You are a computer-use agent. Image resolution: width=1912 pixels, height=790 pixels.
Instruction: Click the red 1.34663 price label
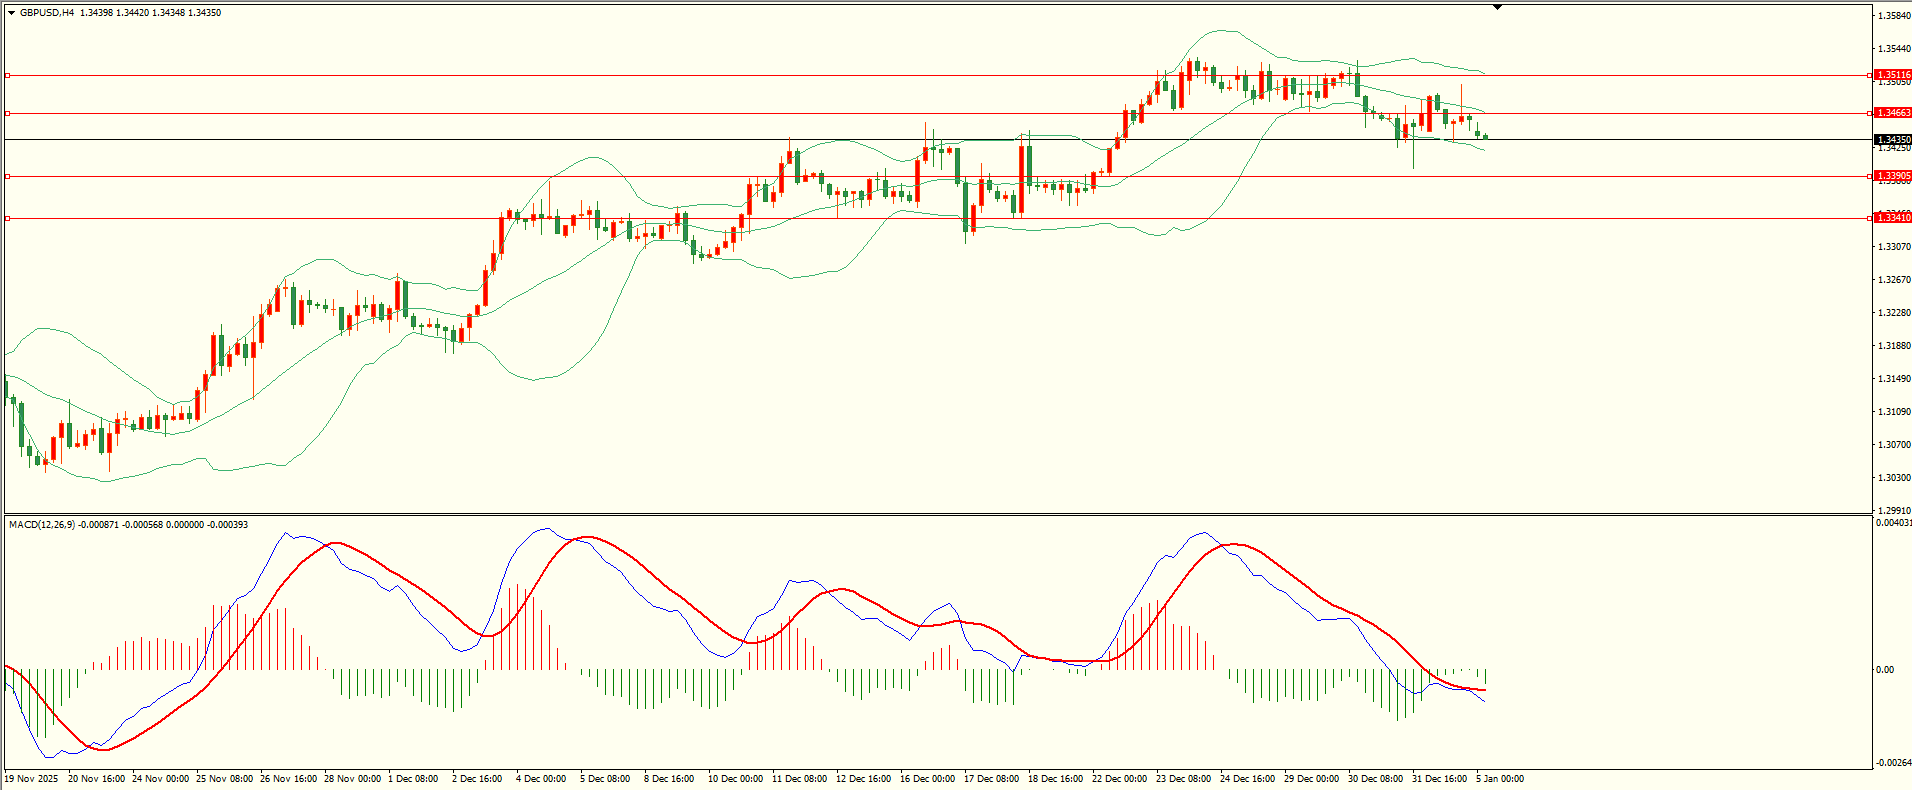coord(1892,113)
